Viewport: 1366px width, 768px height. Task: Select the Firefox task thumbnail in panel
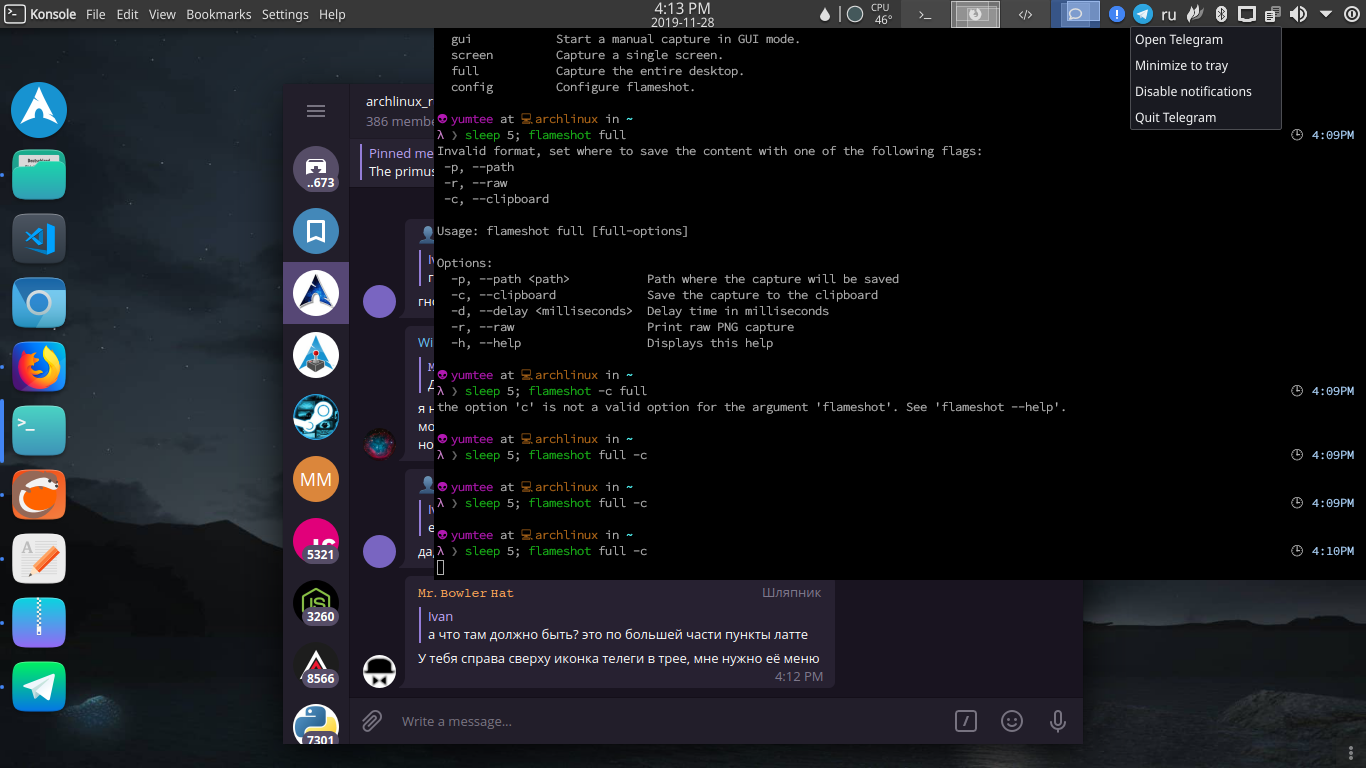975,14
